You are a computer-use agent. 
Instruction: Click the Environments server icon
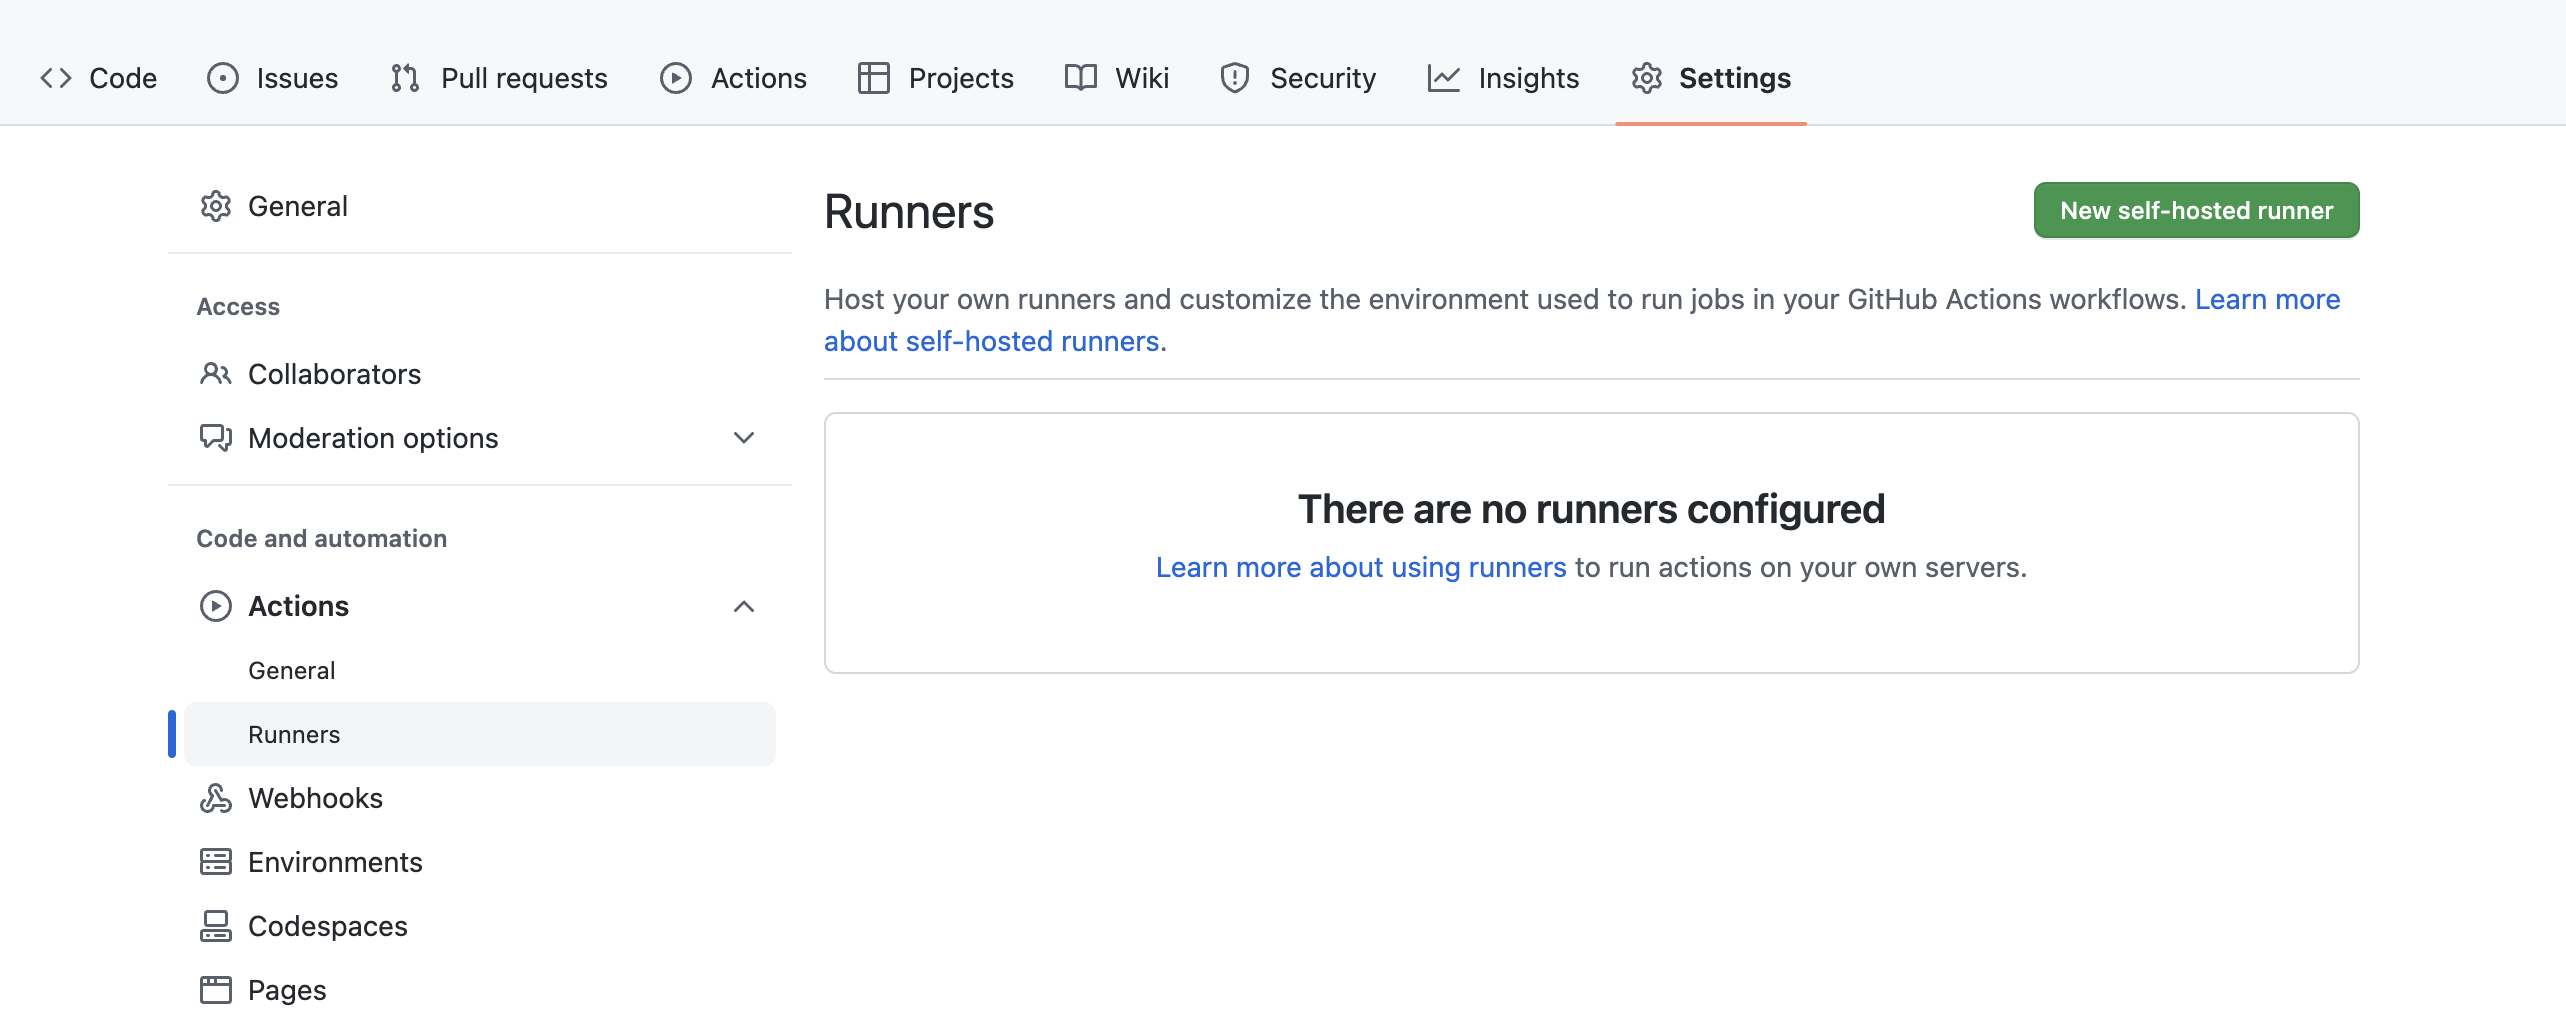(x=215, y=862)
